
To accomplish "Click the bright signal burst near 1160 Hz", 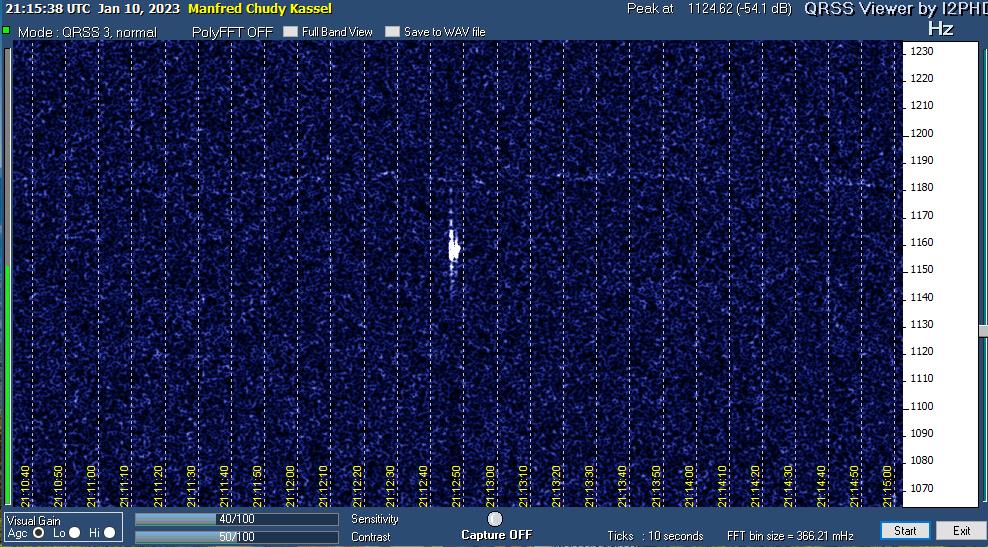I will pyautogui.click(x=454, y=246).
